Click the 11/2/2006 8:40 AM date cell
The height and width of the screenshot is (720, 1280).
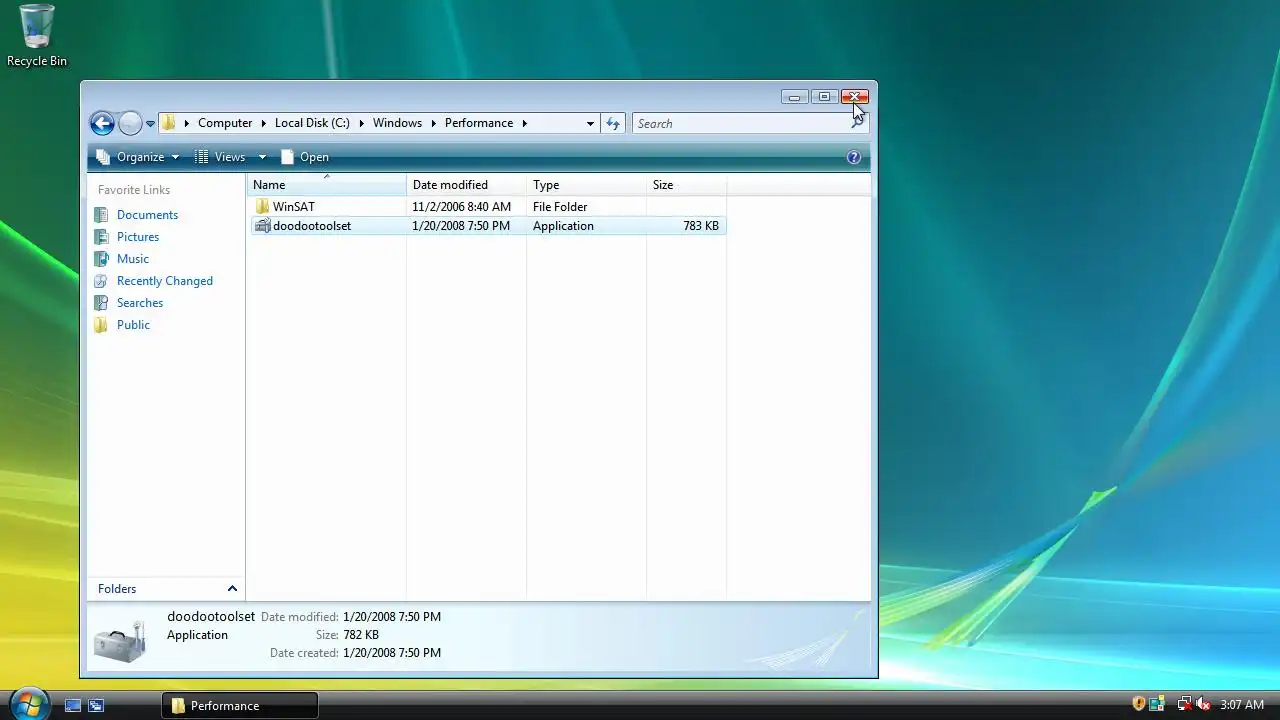(x=461, y=207)
